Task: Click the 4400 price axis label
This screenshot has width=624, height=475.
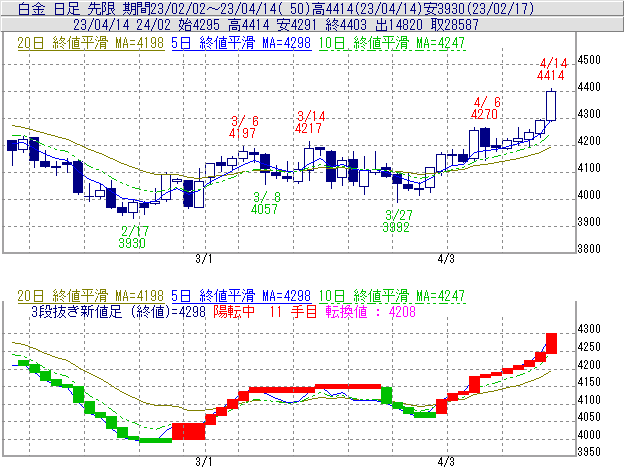Action: [x=589, y=87]
